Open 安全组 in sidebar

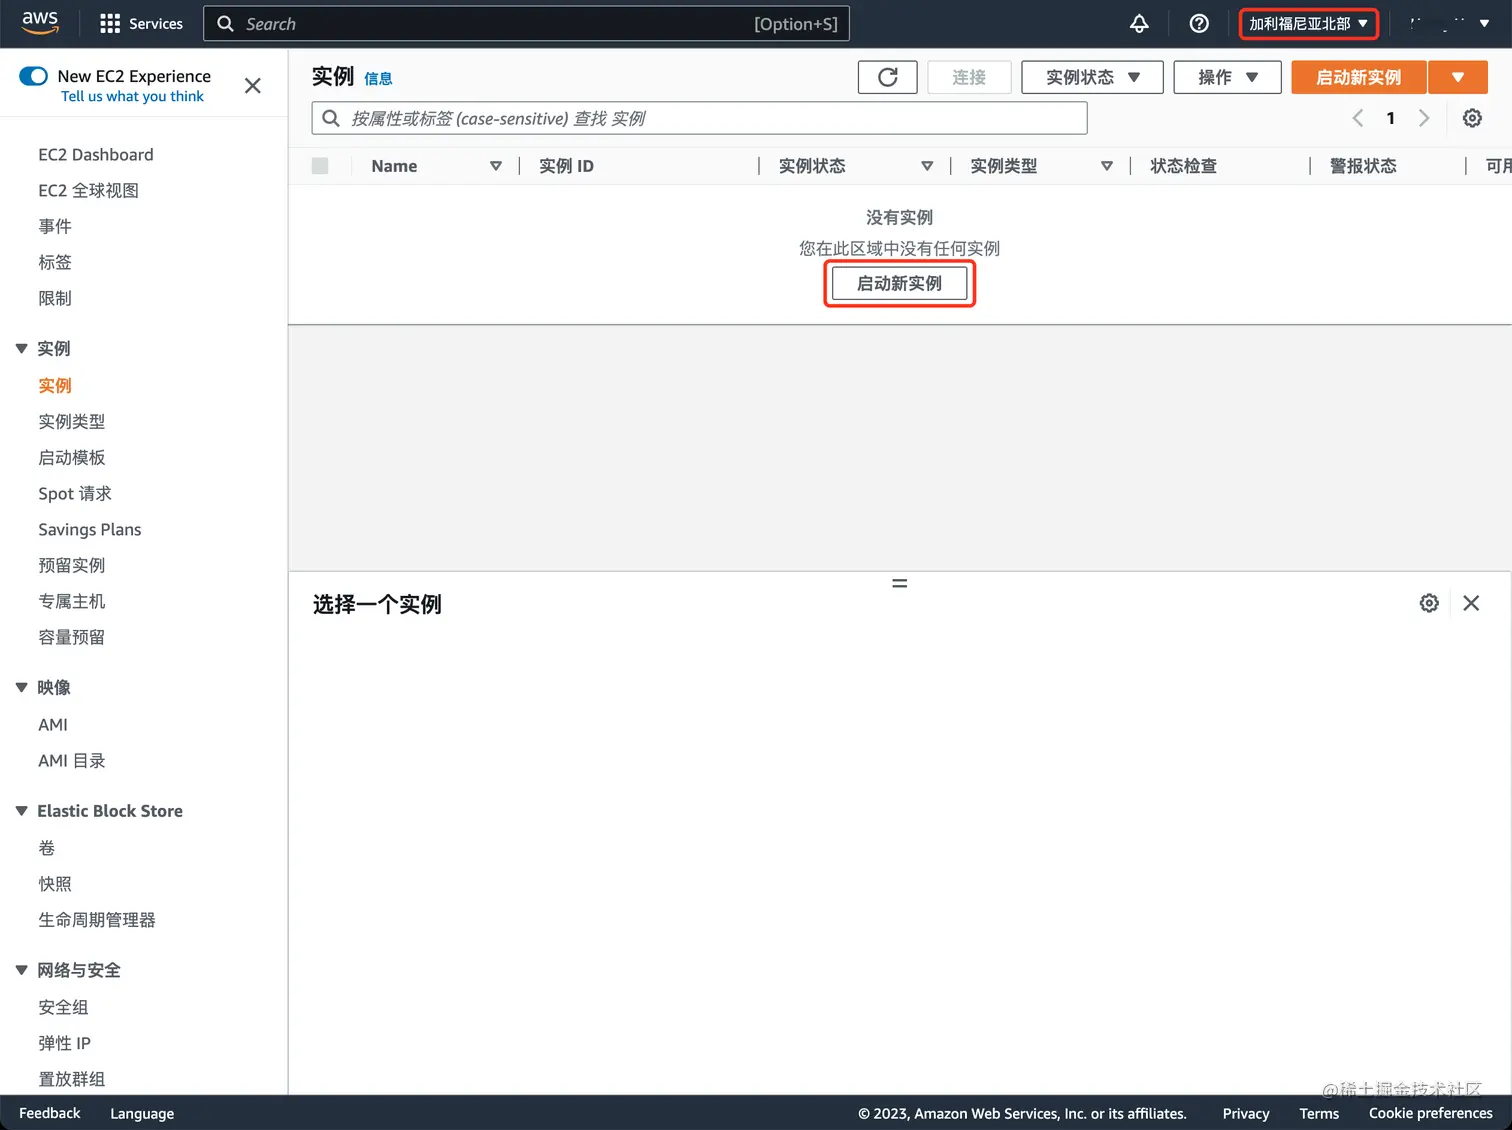[63, 1007]
